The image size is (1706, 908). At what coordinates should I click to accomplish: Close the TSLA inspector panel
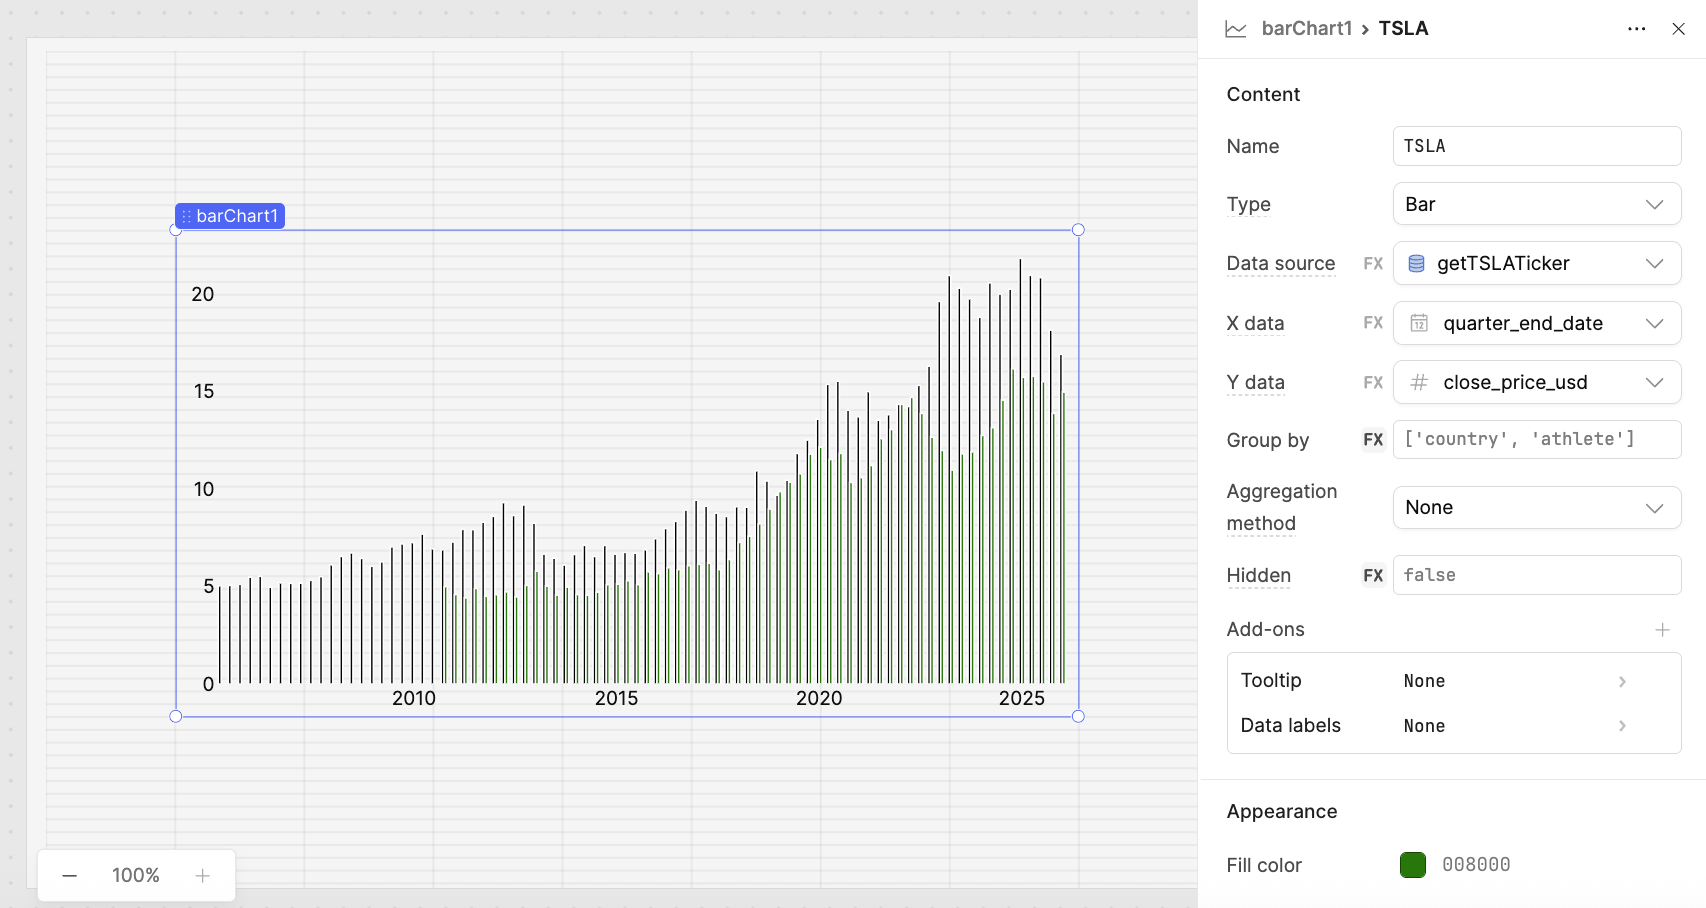(1678, 29)
